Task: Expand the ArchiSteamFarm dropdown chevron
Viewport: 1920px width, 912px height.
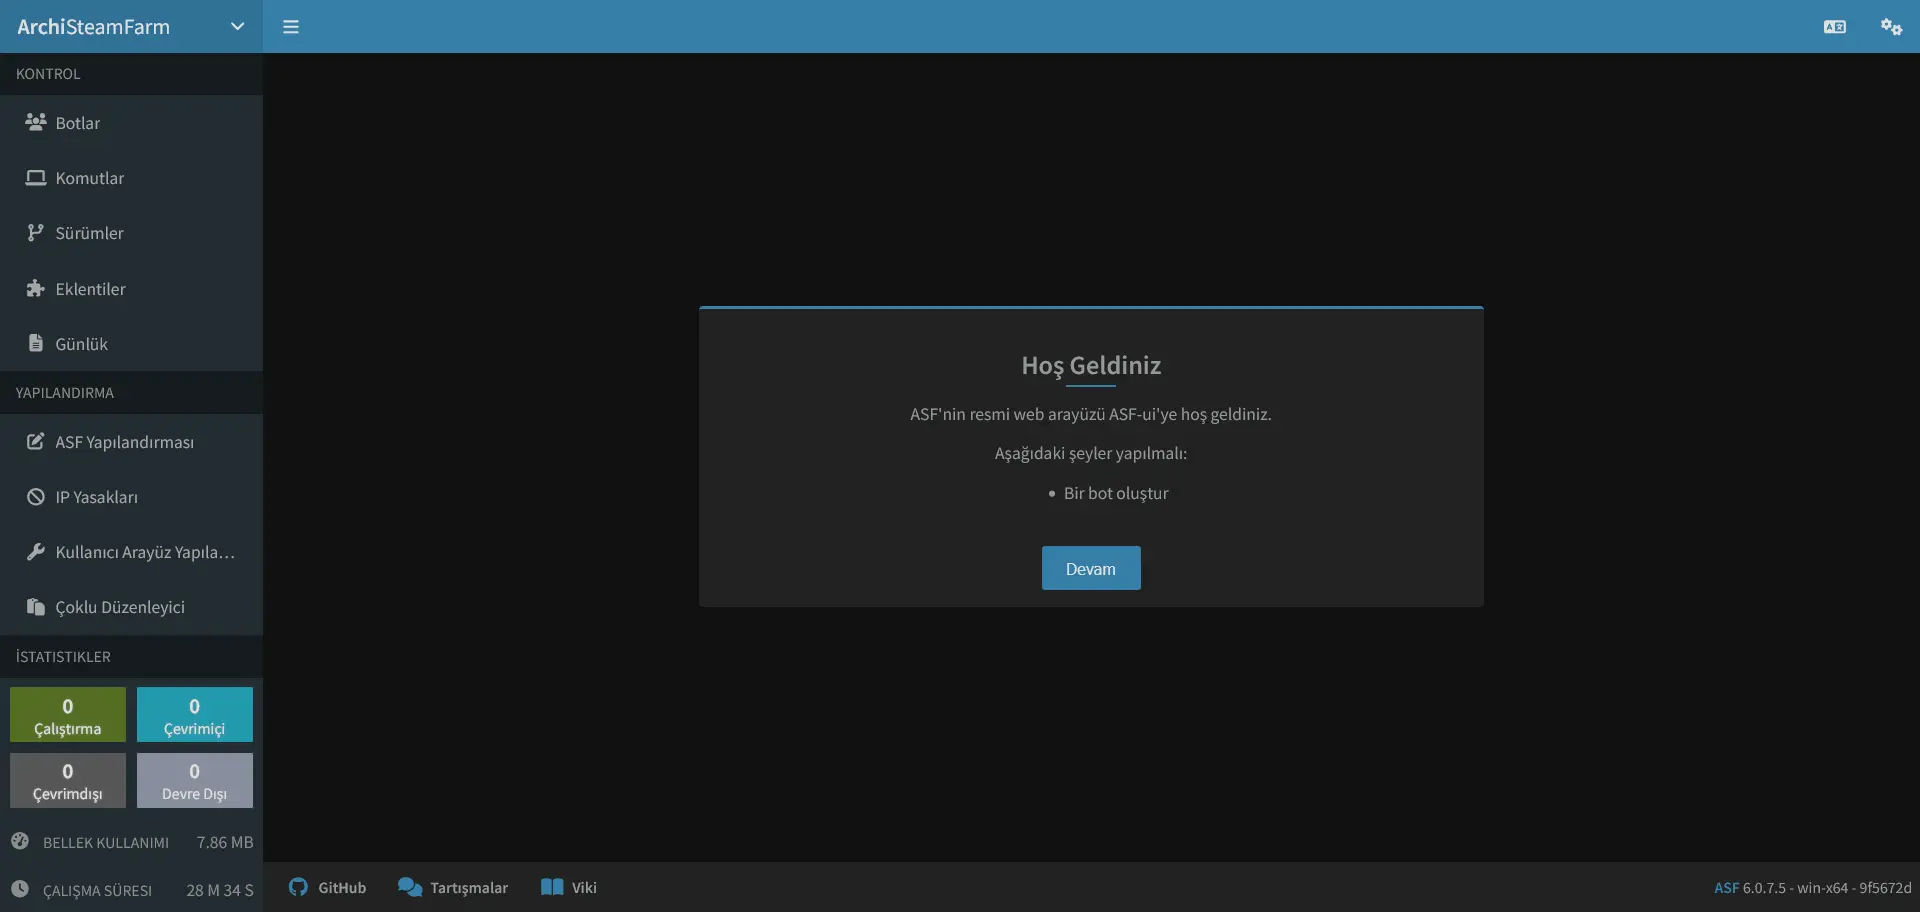Action: [x=237, y=27]
